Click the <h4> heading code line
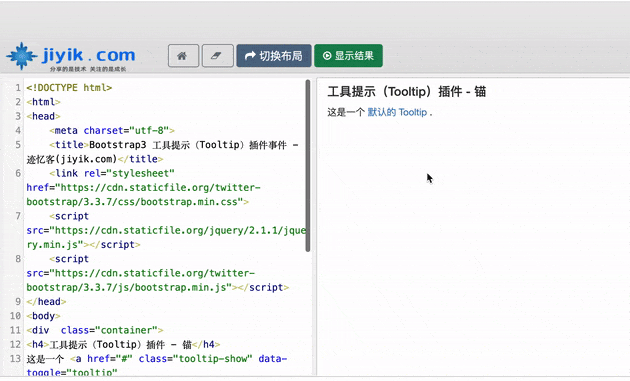The width and height of the screenshot is (630, 381). coord(123,344)
